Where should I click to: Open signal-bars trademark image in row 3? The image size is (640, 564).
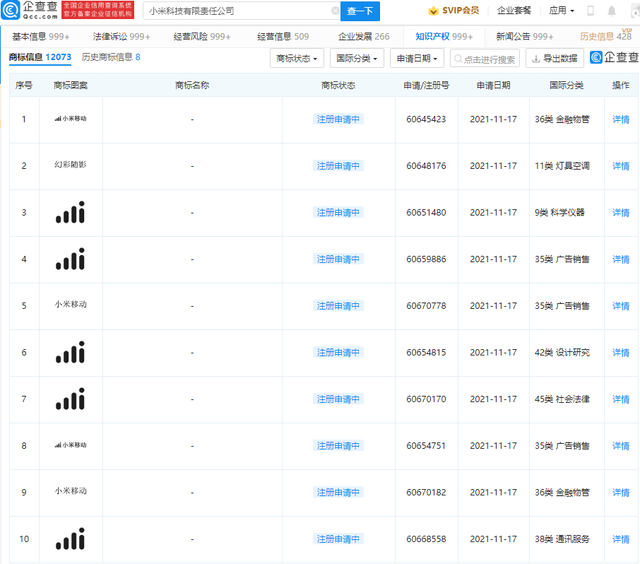coord(70,212)
